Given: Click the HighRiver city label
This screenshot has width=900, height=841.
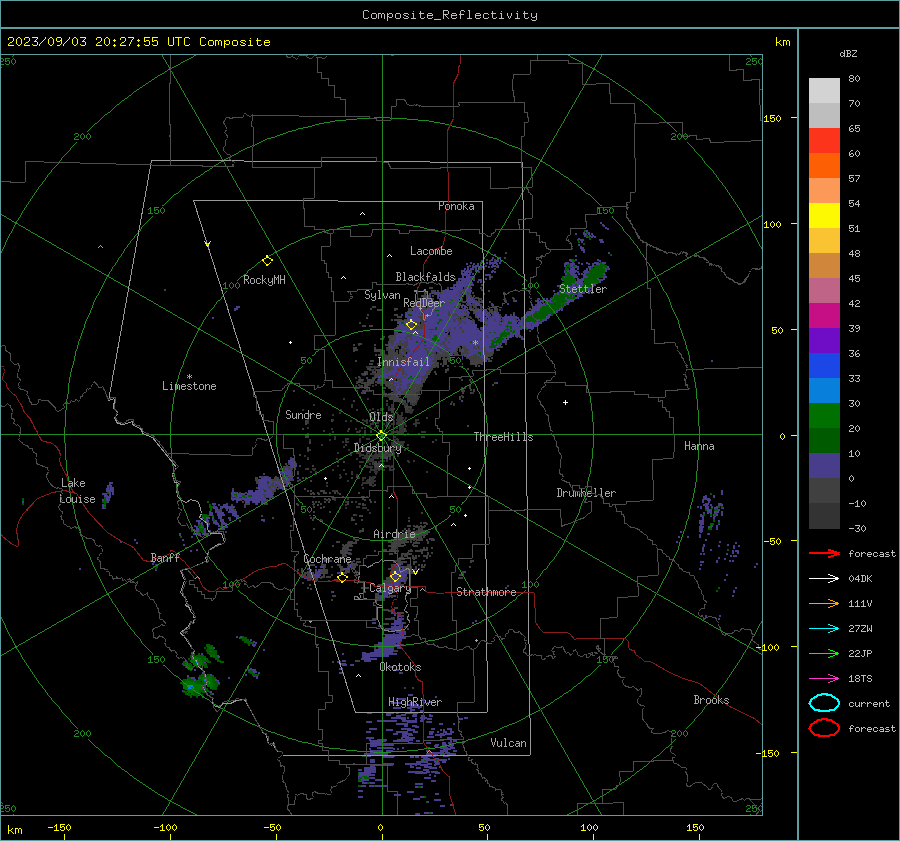Looking at the screenshot, I should point(415,702).
